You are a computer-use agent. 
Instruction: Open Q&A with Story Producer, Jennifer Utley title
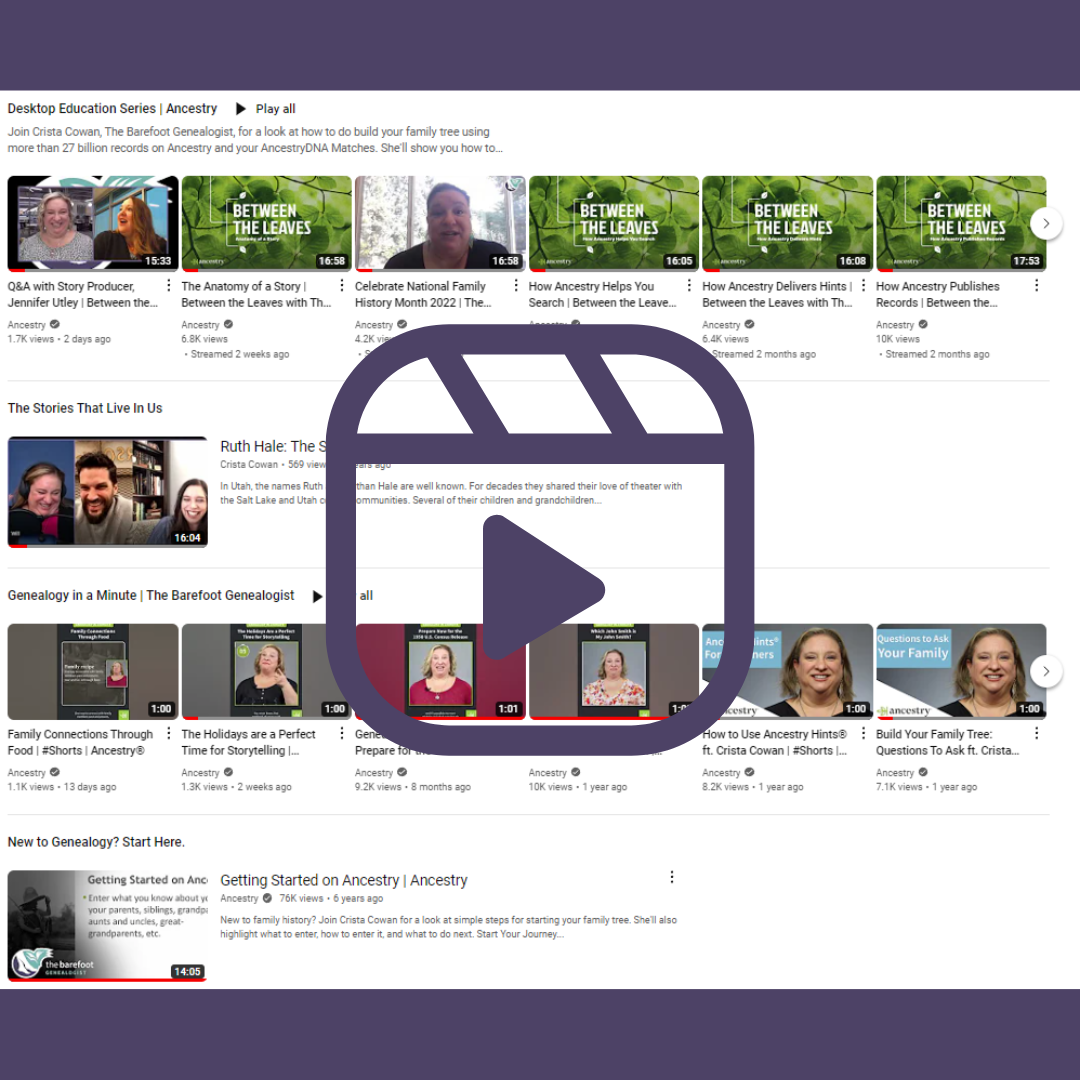pos(83,294)
